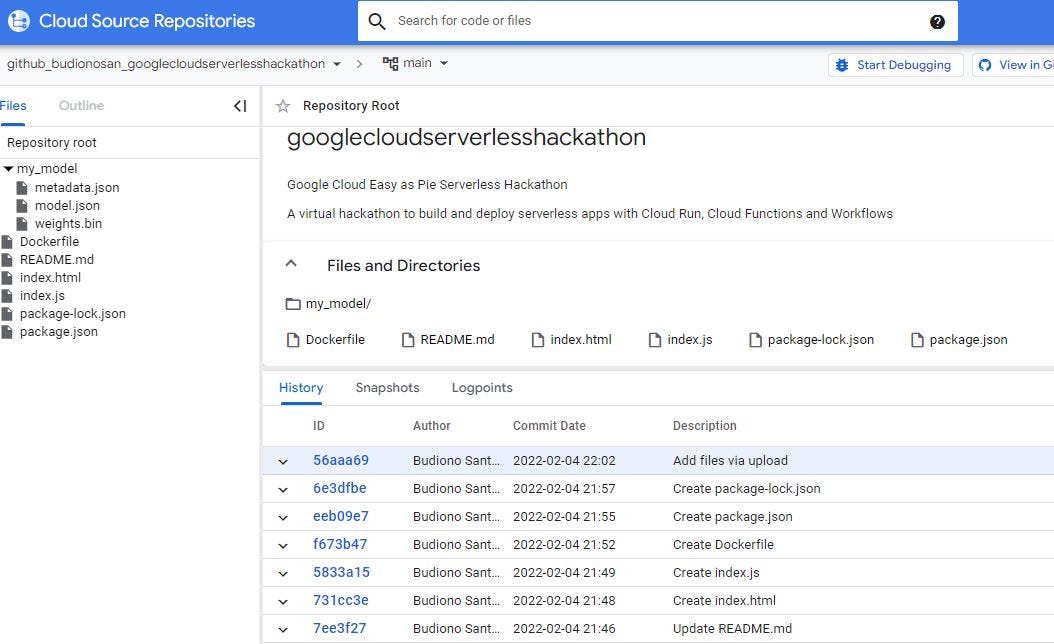Click the Dockerfile file icon in Files and Directories
This screenshot has height=644, width=1054.
(x=293, y=340)
